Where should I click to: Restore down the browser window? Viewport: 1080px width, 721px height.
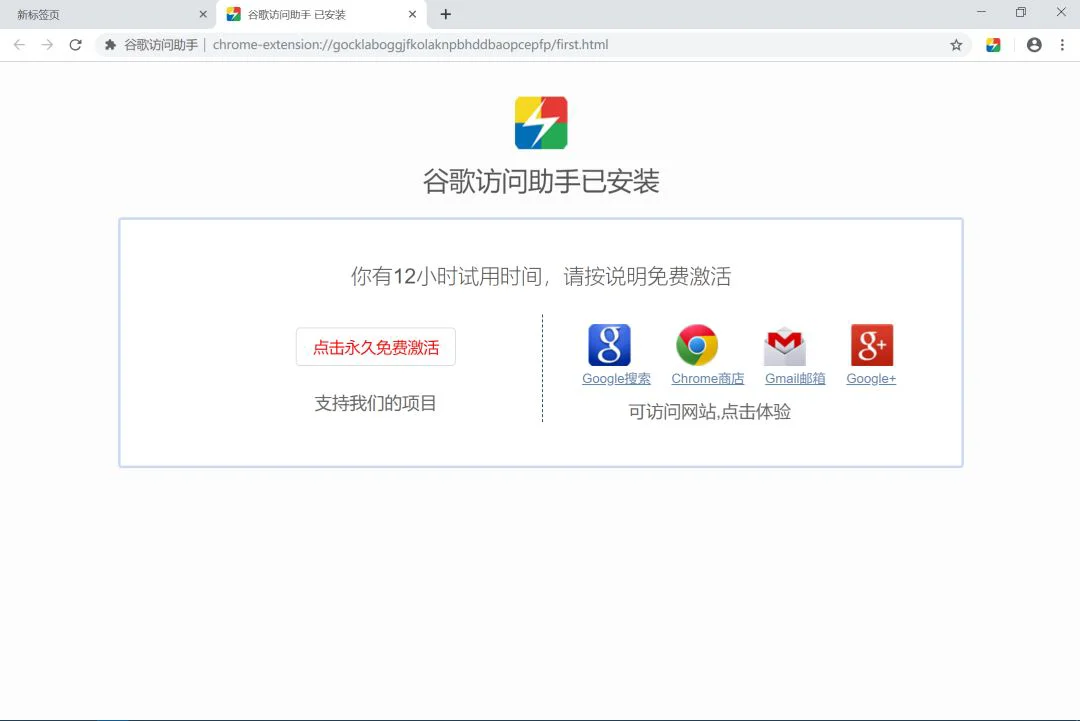click(x=1021, y=12)
